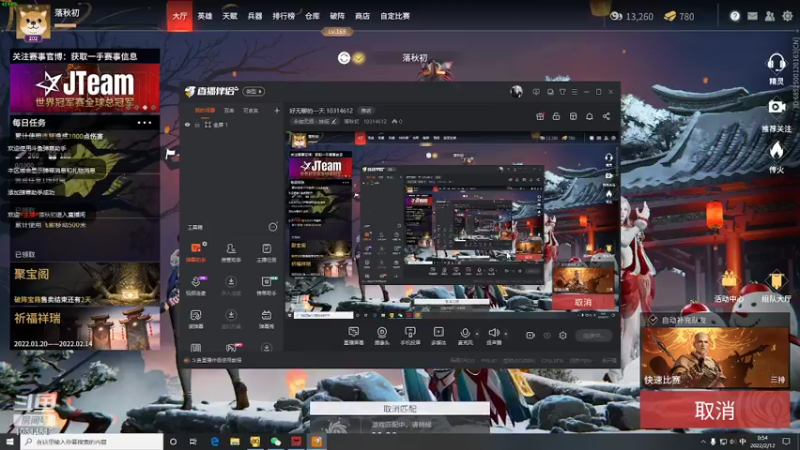The height and width of the screenshot is (450, 800).
Task: Open game help question mark icon
Action: [x=735, y=16]
